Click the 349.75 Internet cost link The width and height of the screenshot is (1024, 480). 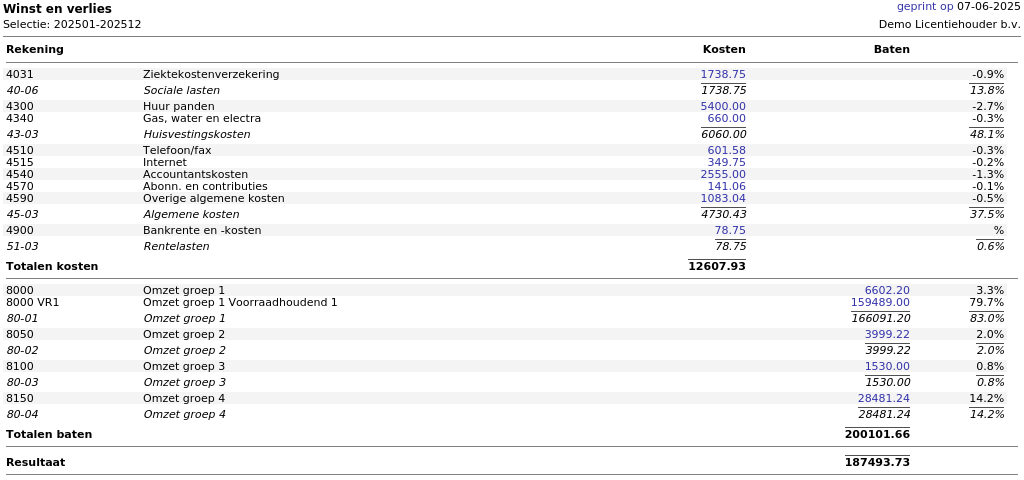726,162
